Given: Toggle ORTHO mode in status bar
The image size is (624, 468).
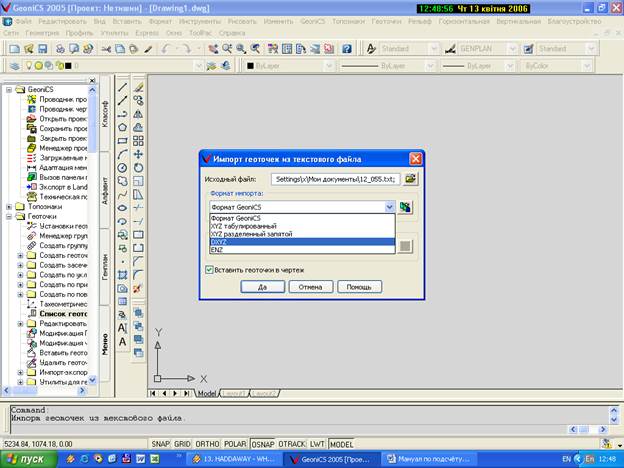Looking at the screenshot, I should tap(207, 444).
